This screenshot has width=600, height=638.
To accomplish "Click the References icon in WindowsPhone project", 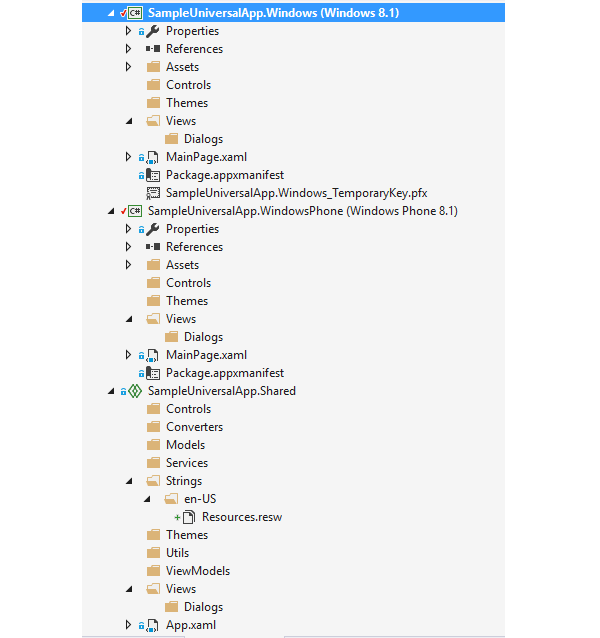I will point(153,247).
